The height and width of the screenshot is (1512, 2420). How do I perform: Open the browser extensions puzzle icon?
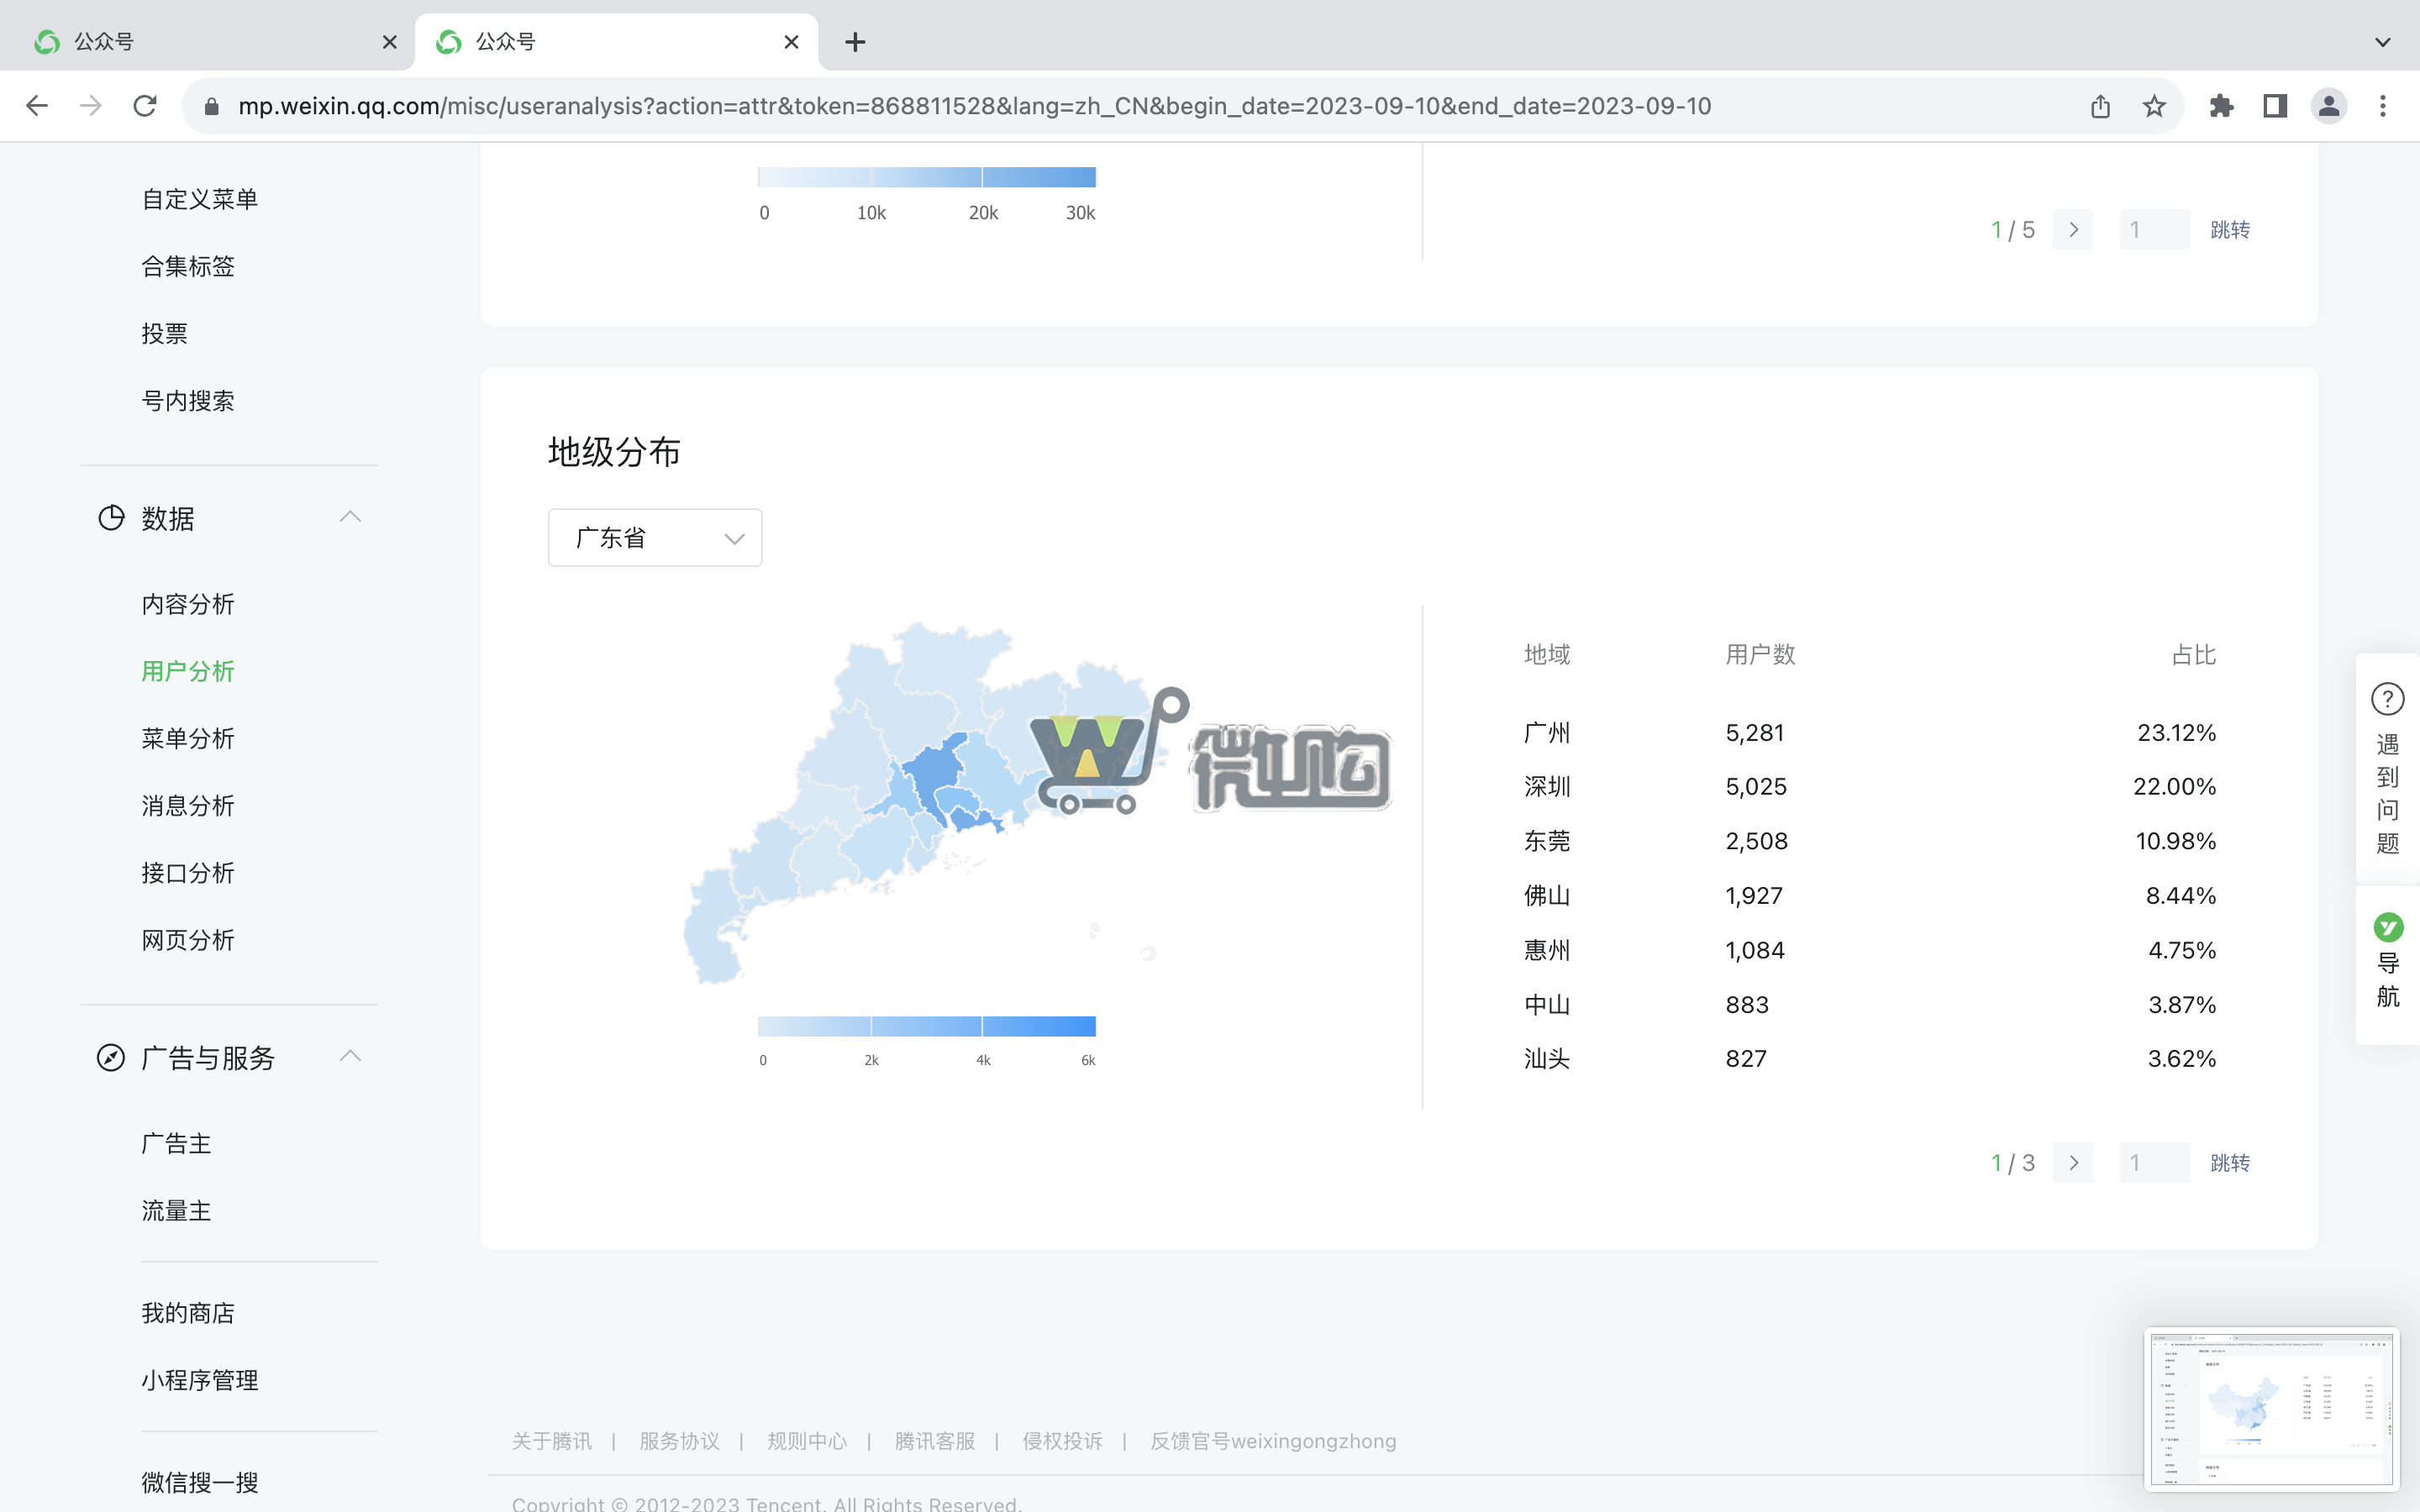pos(2222,105)
